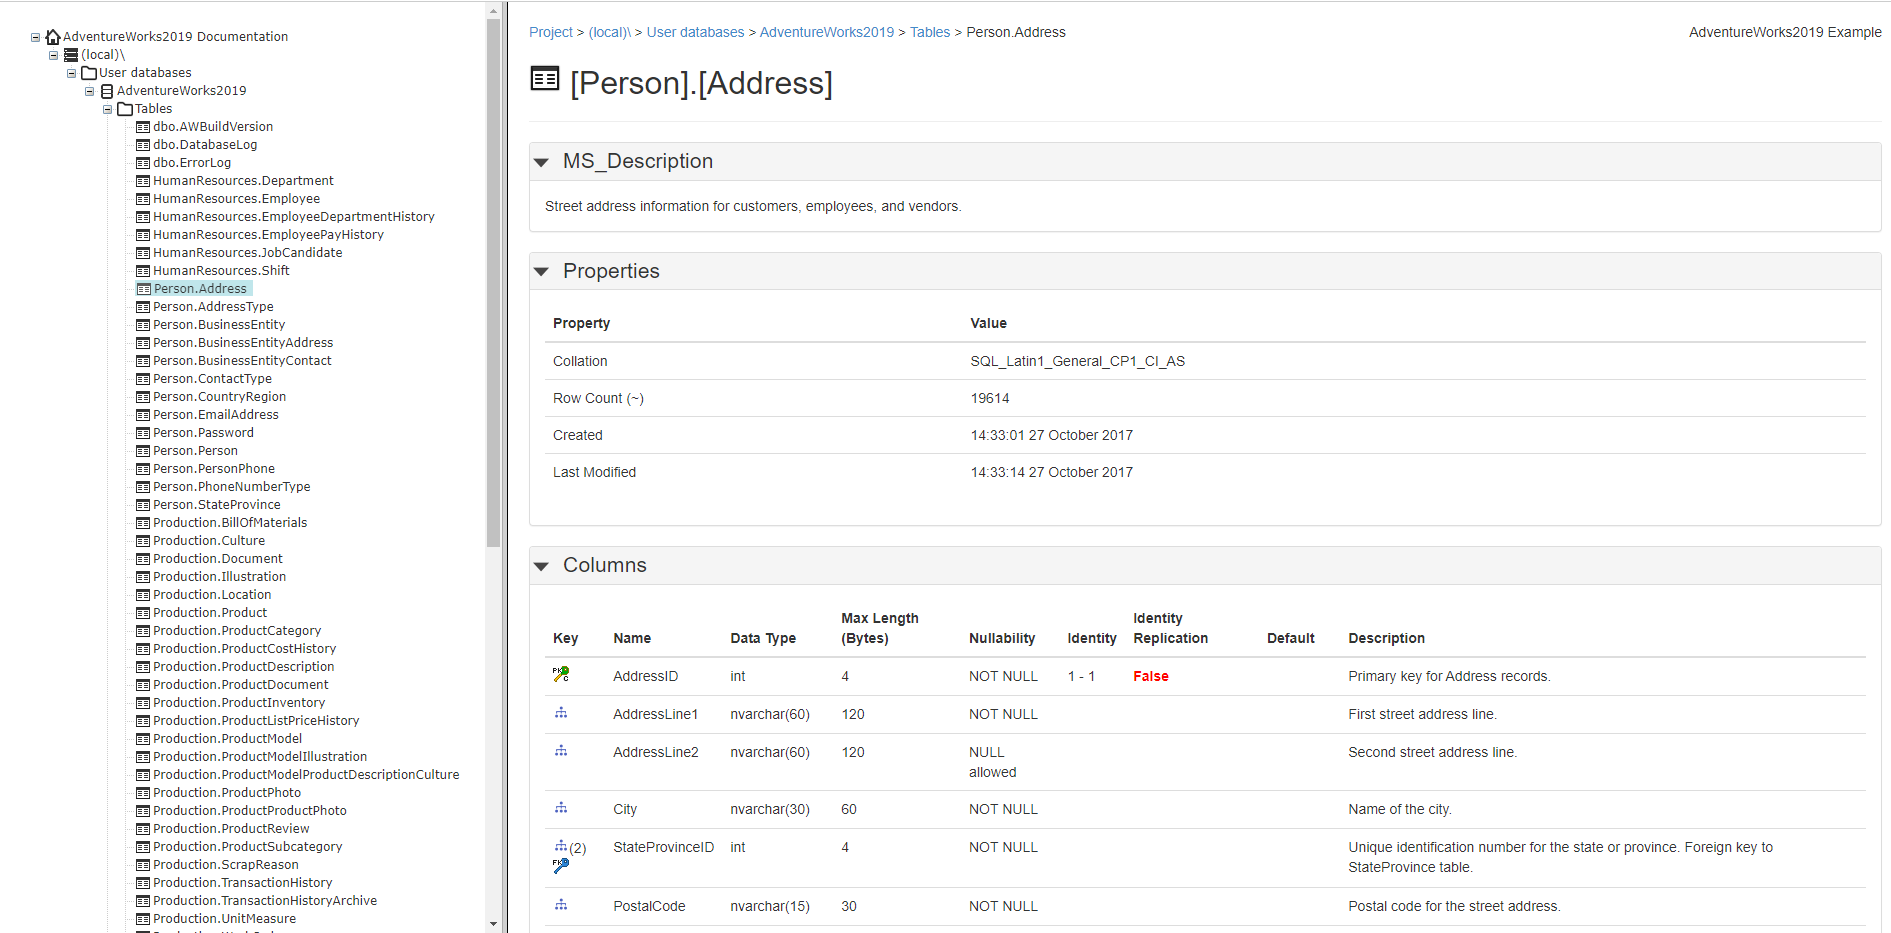Click the server icon next to (local)\
This screenshot has width=1891, height=933.
coord(71,55)
